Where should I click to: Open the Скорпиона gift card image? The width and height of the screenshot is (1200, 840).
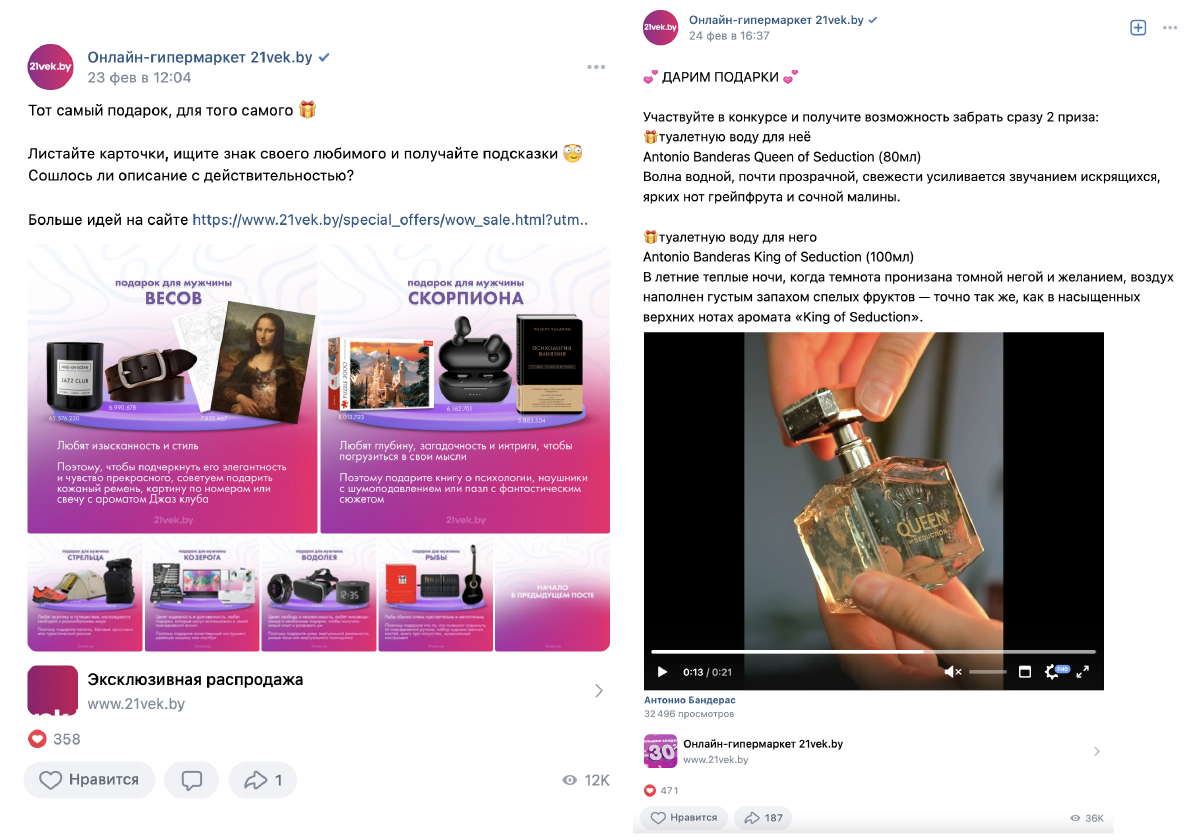pyautogui.click(x=465, y=389)
